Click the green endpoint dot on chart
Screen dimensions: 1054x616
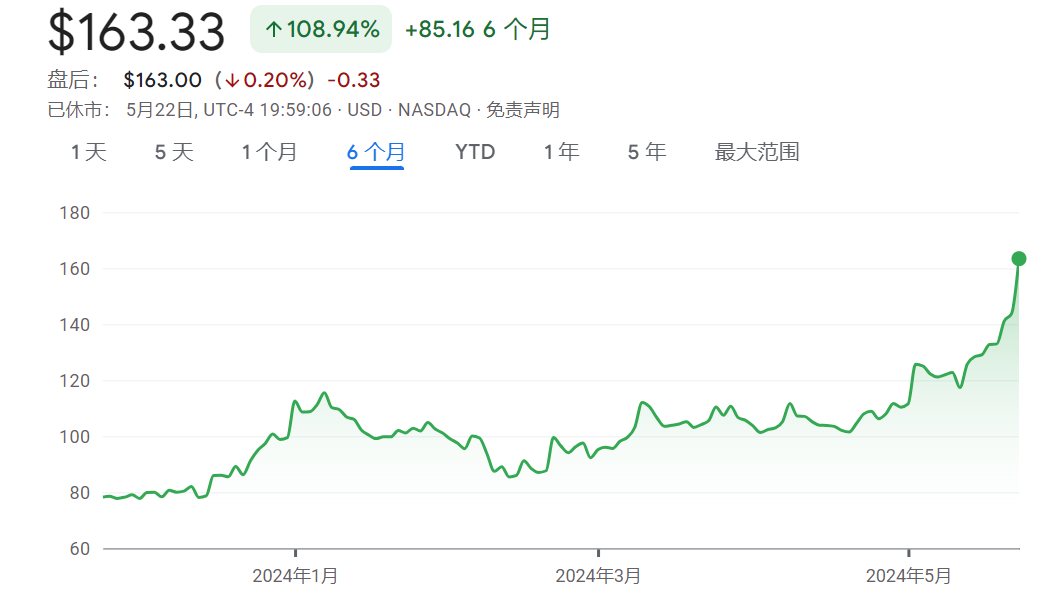point(1018,258)
